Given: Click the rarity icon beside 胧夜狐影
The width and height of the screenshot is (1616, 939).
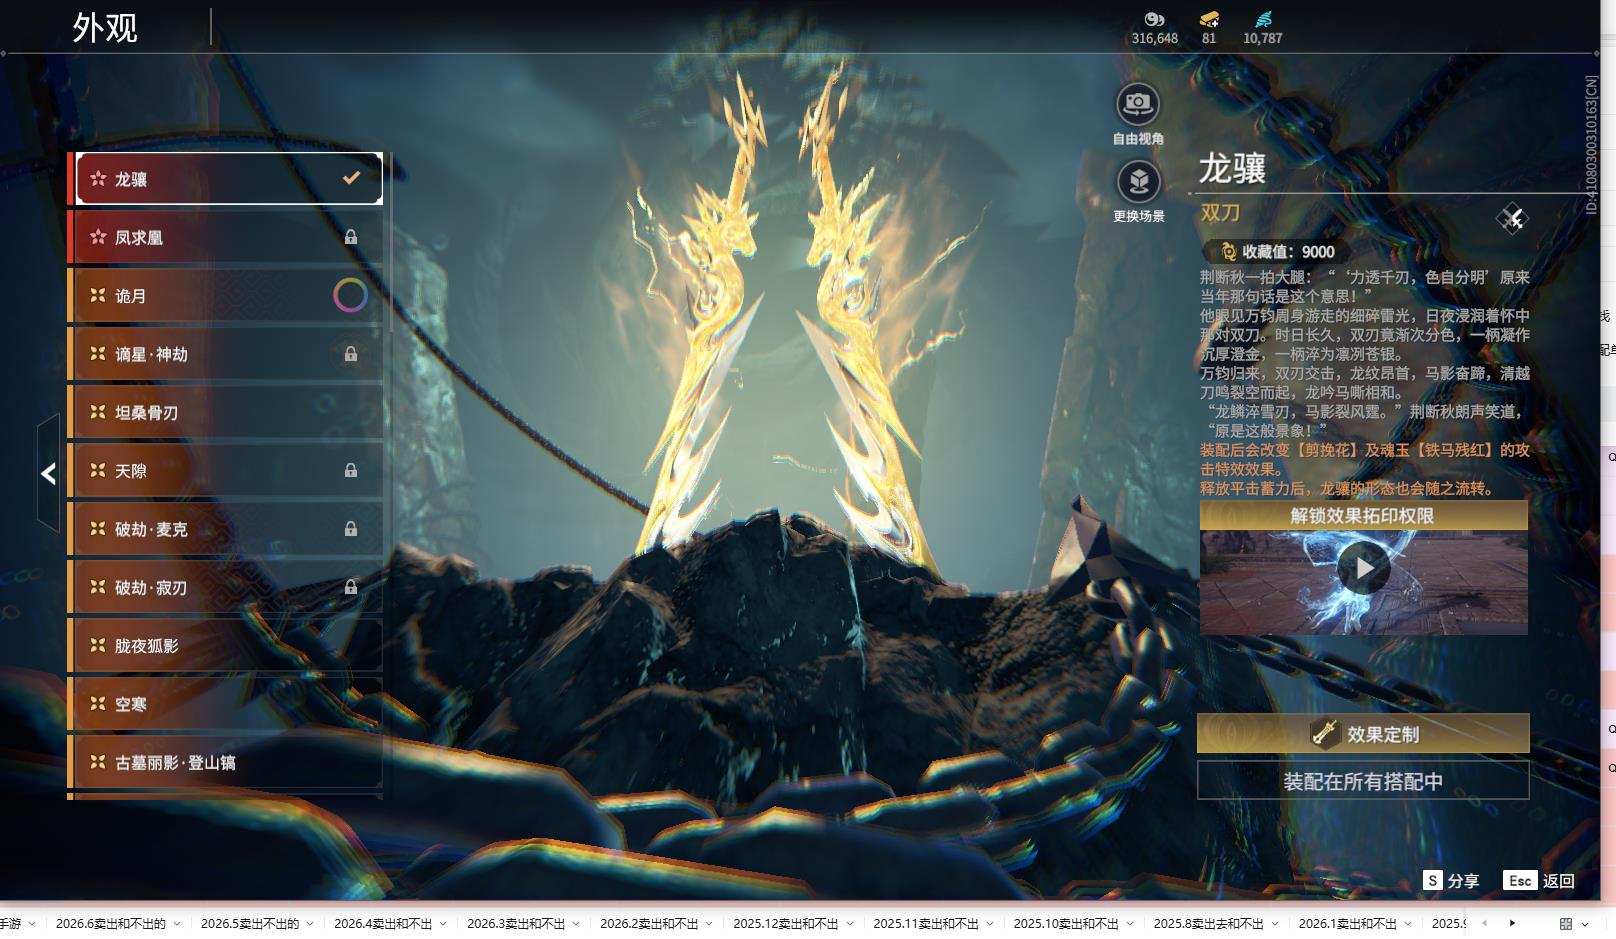Looking at the screenshot, I should coord(98,645).
